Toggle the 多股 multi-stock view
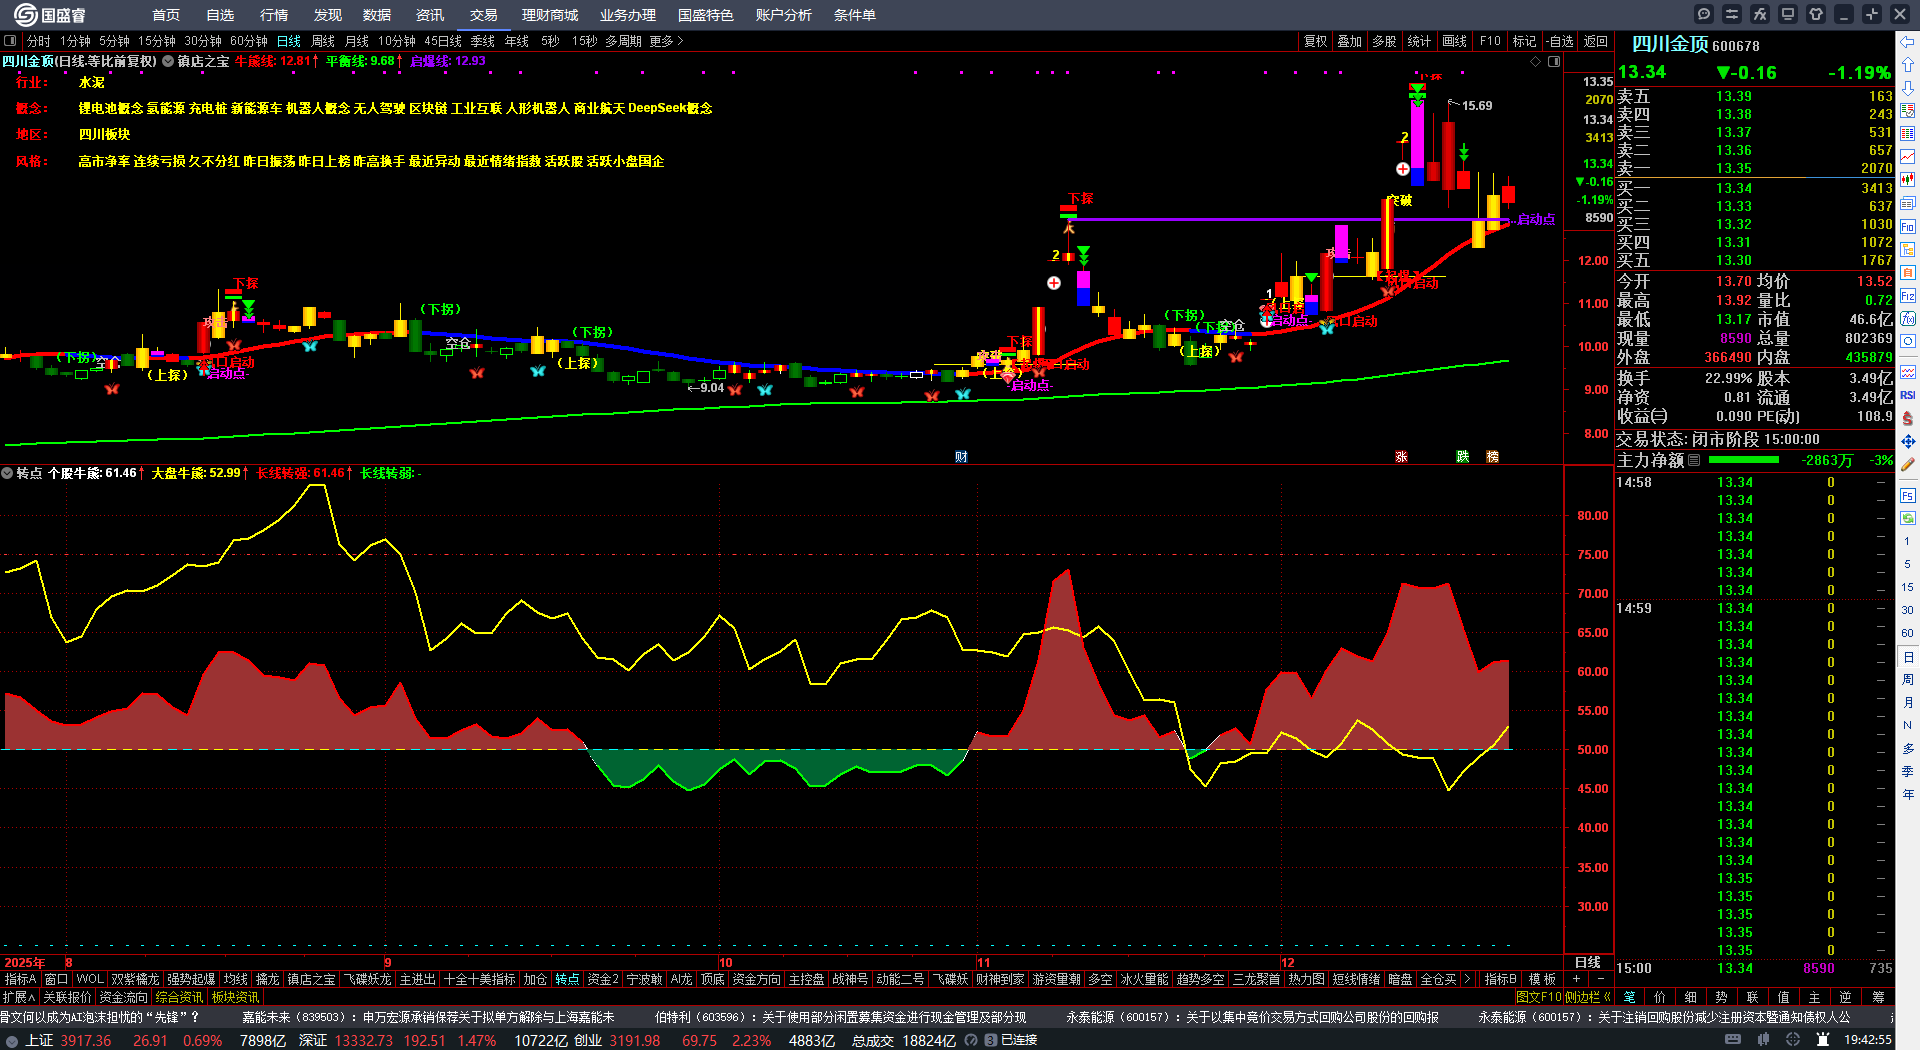This screenshot has width=1920, height=1050. (x=1384, y=41)
